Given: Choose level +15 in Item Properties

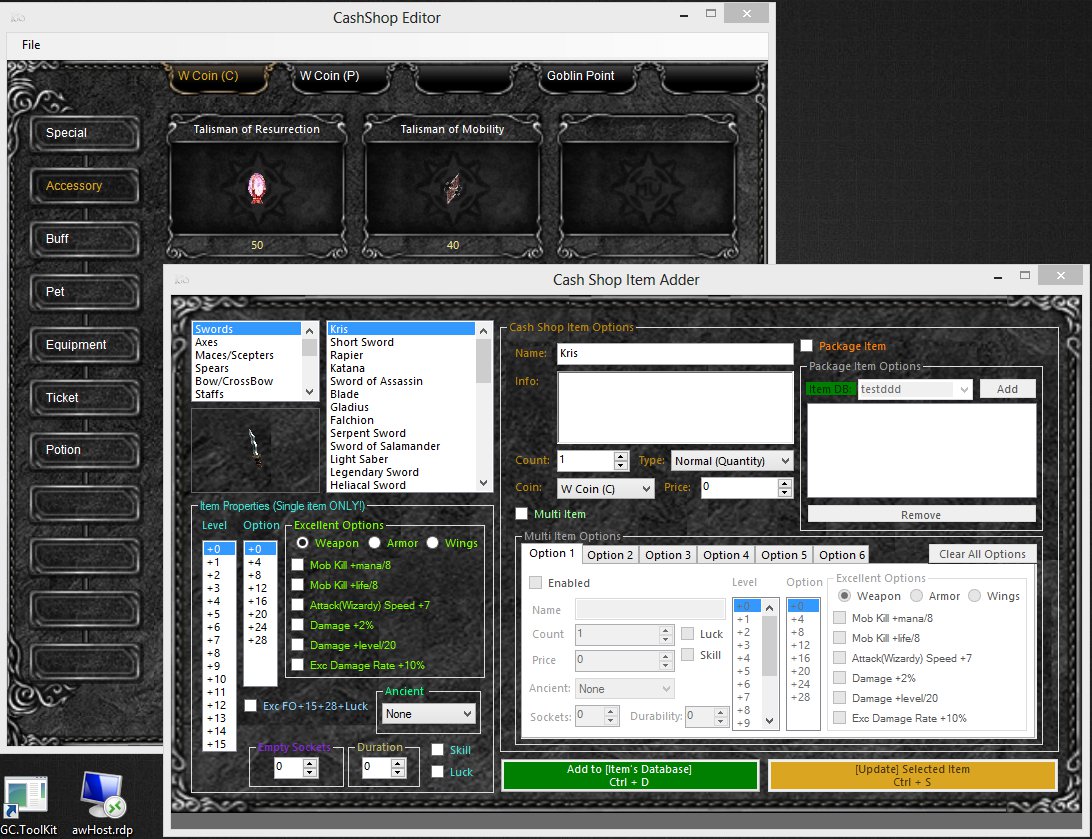Looking at the screenshot, I should [219, 744].
